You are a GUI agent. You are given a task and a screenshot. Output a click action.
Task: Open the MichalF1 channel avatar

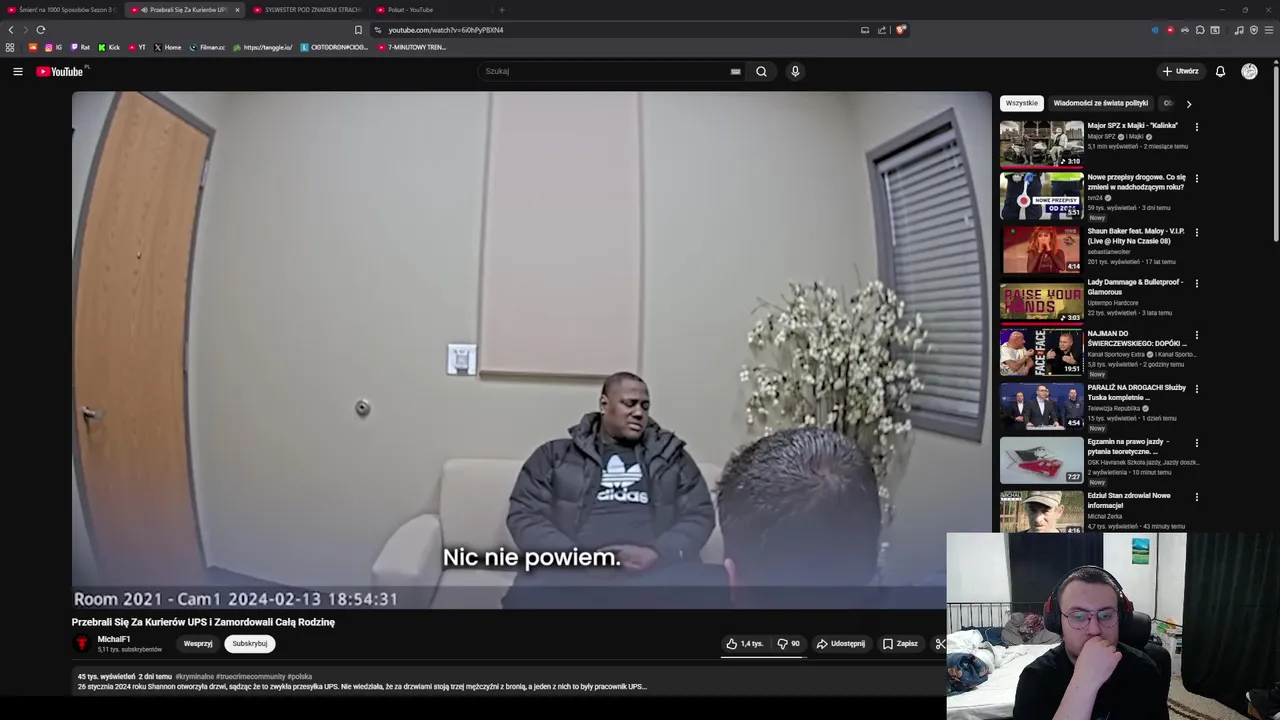82,644
